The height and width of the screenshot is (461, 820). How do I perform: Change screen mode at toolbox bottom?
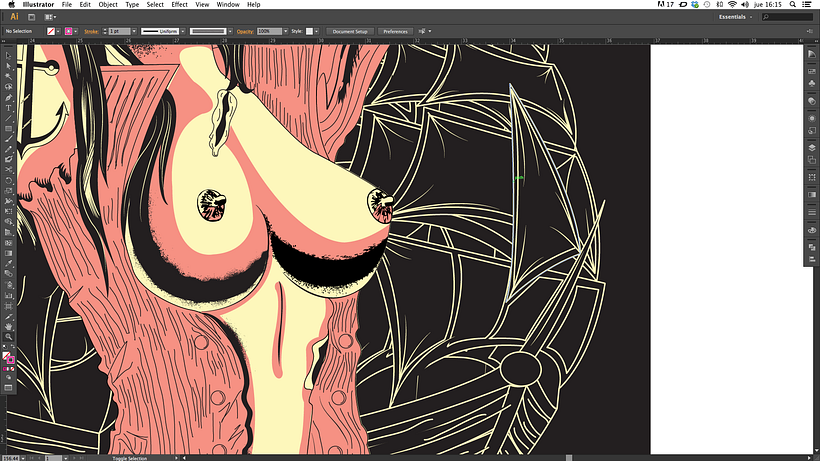pos(8,388)
